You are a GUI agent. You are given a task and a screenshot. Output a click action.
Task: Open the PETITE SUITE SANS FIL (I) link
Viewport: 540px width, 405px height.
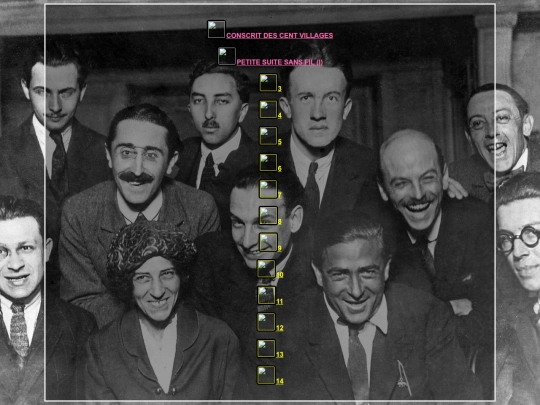(280, 62)
